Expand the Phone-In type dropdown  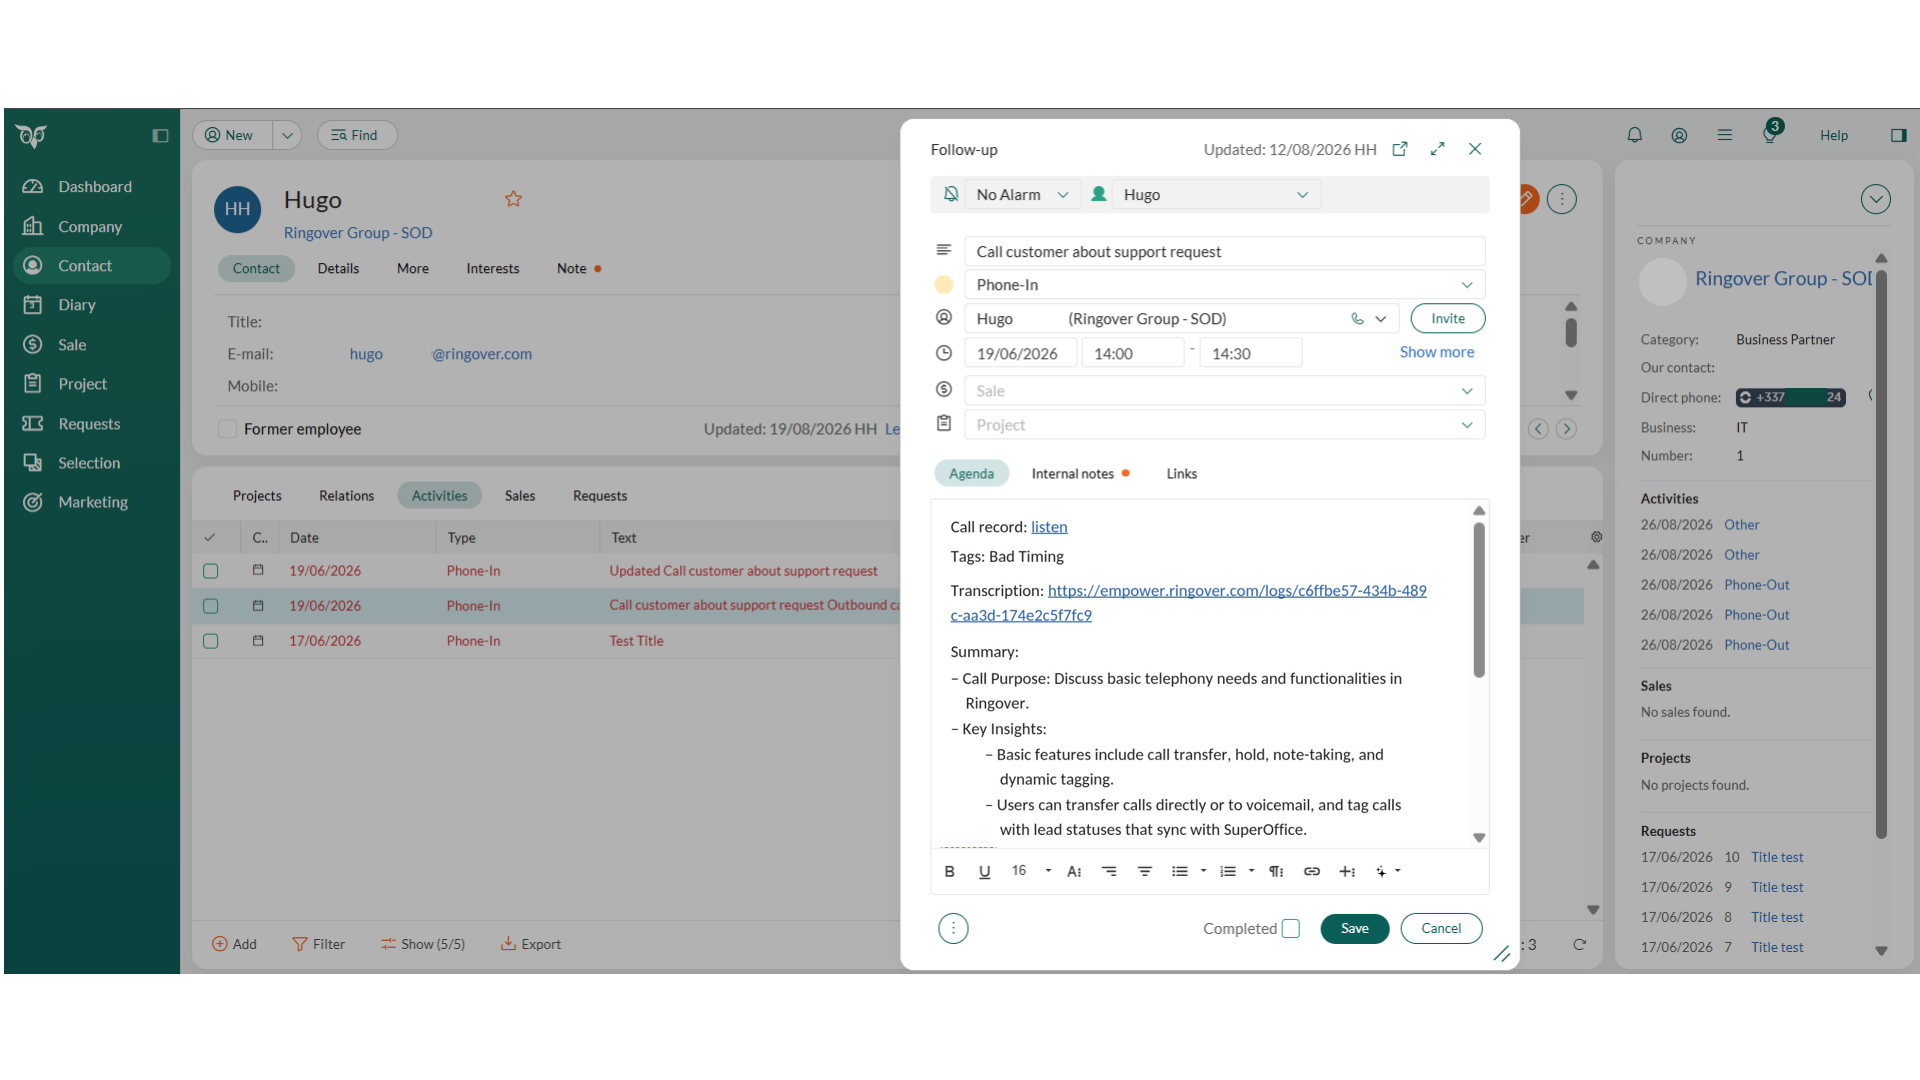point(1225,285)
